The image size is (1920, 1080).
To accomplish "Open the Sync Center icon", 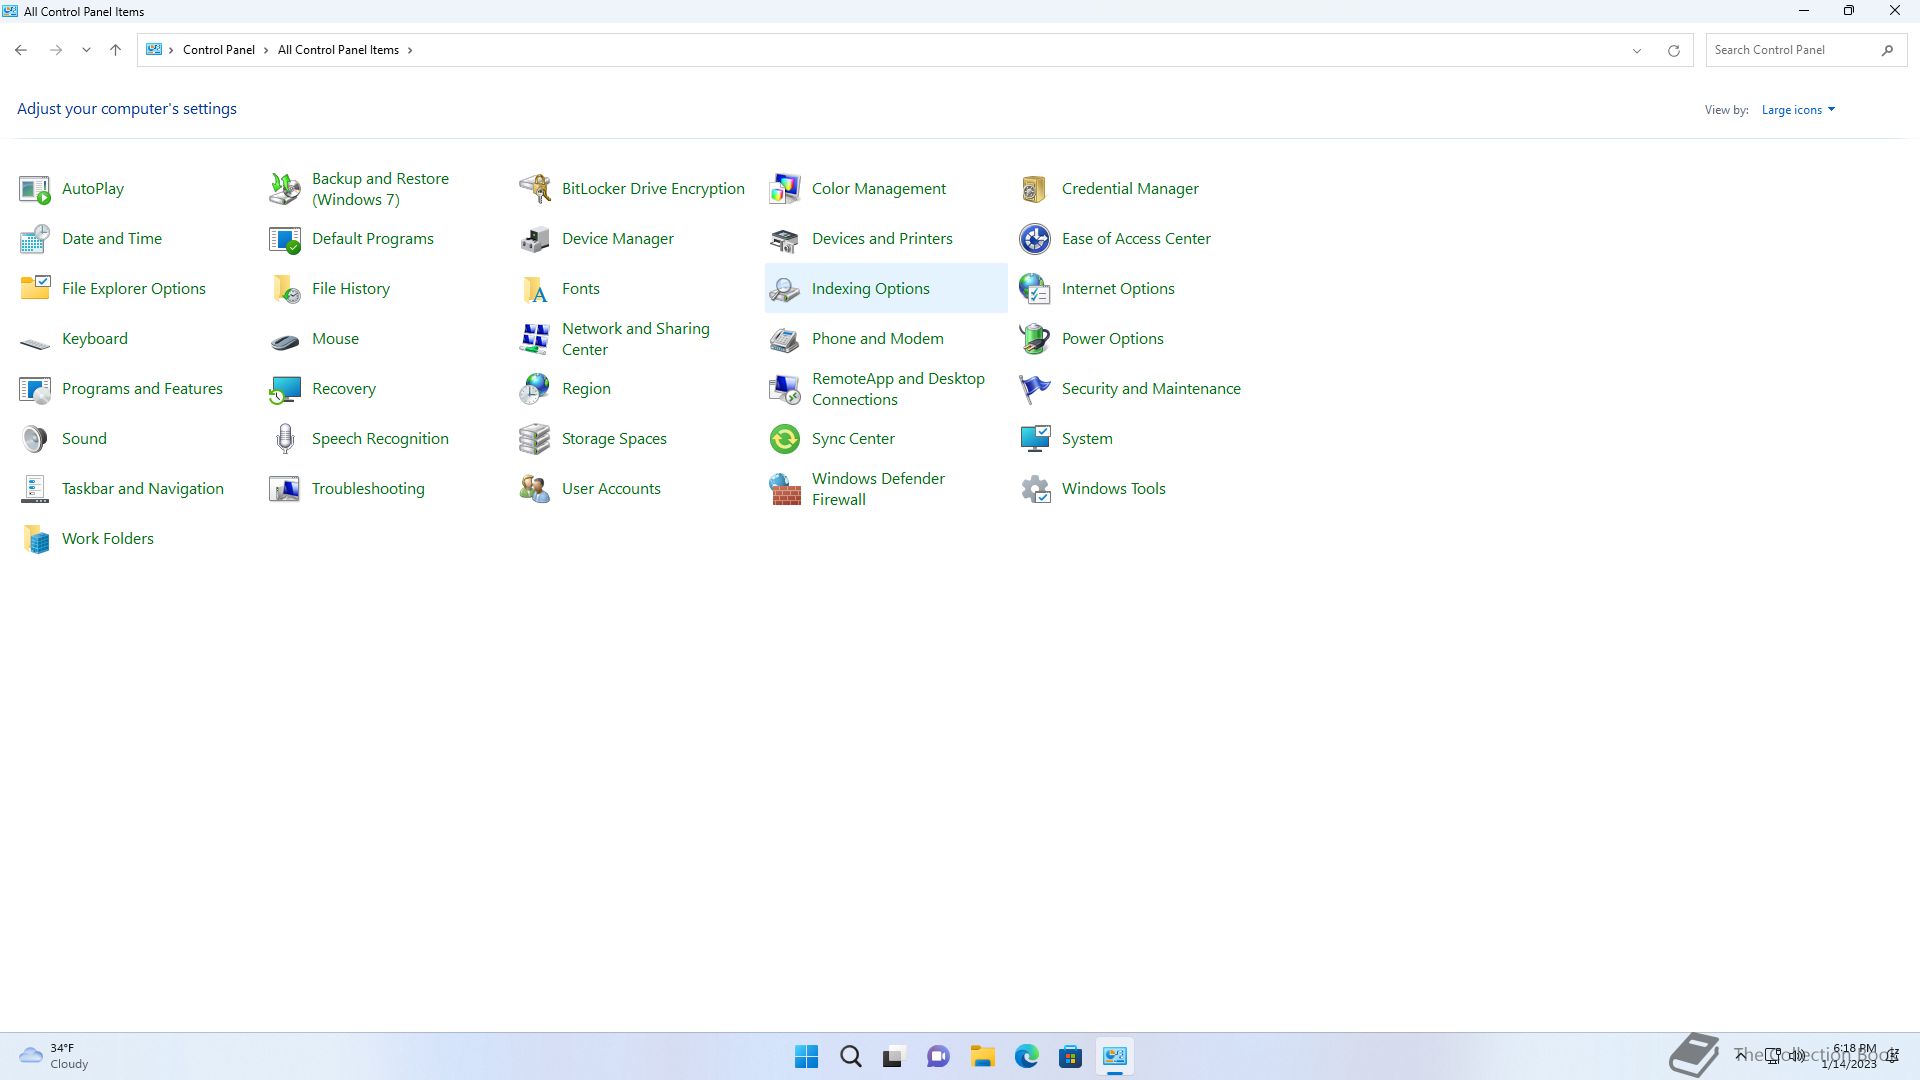I will (x=785, y=439).
